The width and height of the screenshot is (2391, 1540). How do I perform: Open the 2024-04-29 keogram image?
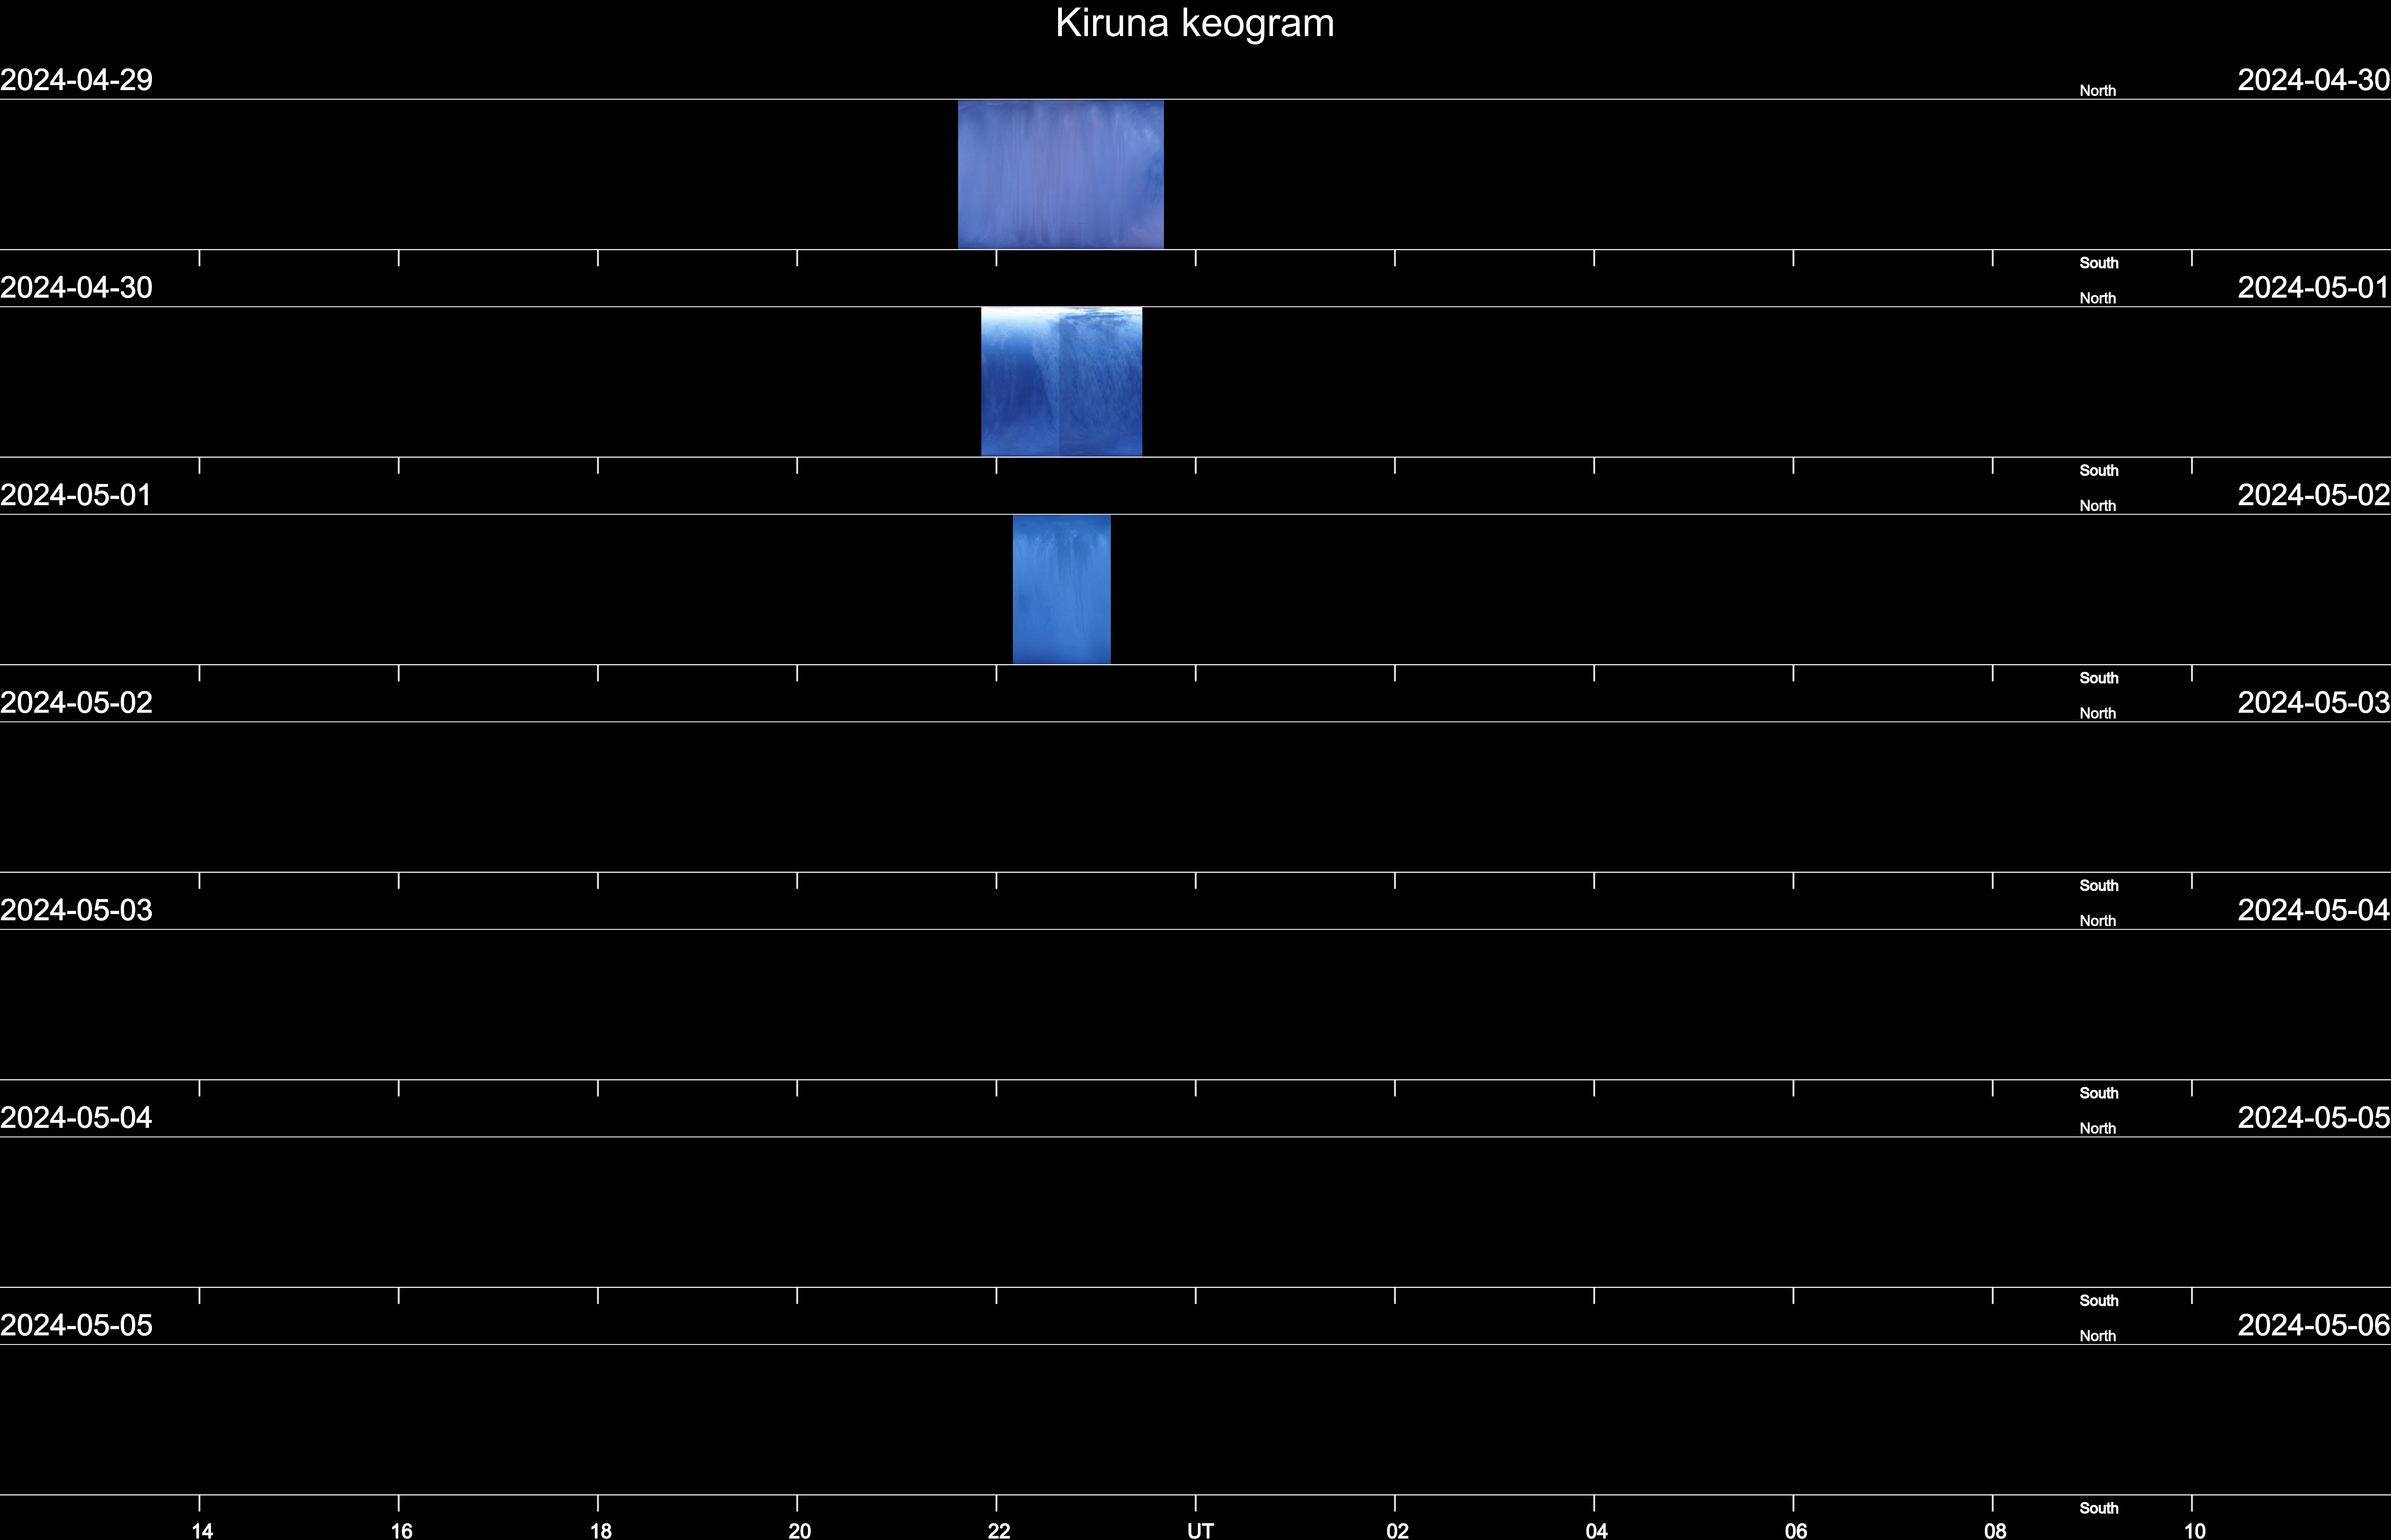(1061, 174)
